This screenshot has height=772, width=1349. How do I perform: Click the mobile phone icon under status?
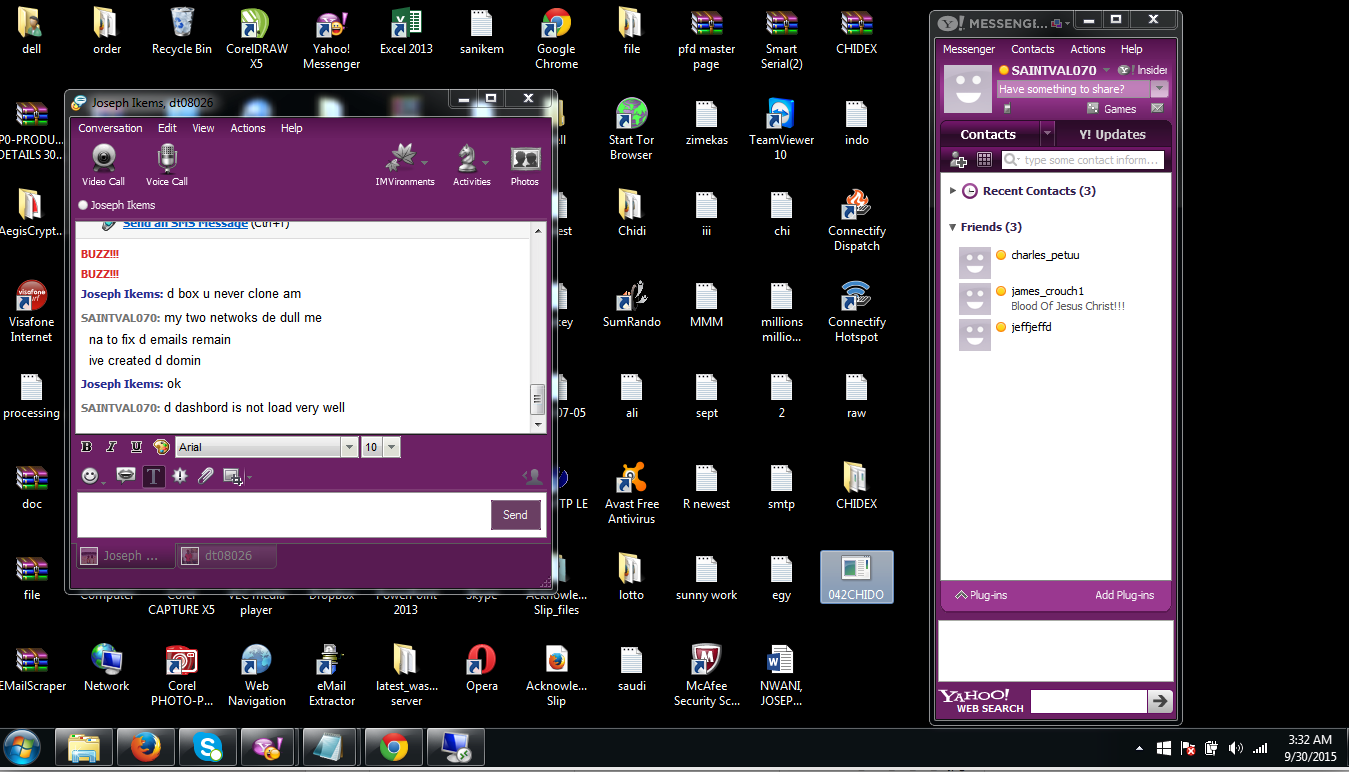click(x=1006, y=109)
